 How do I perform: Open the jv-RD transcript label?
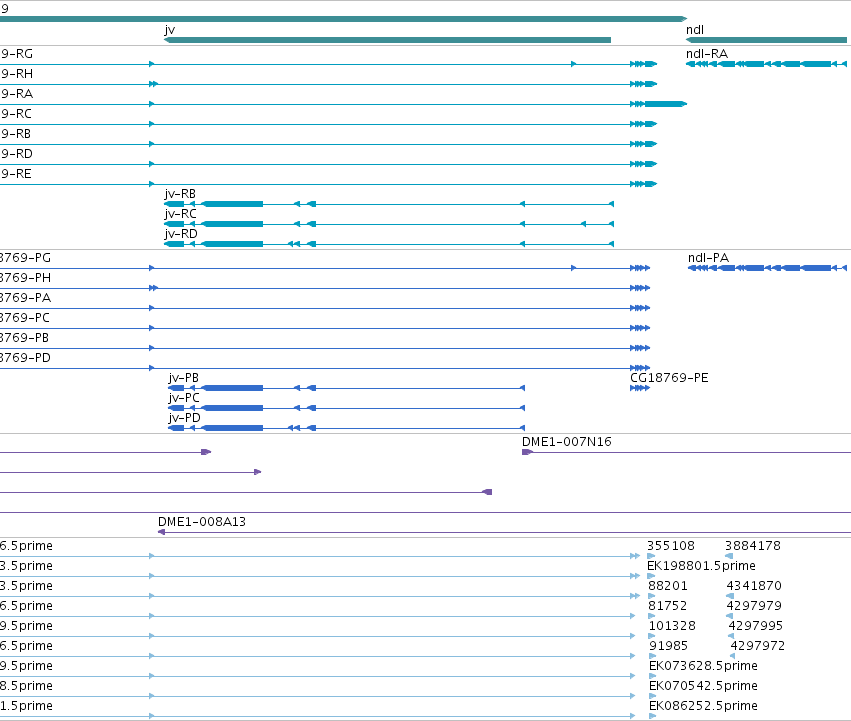(181, 234)
